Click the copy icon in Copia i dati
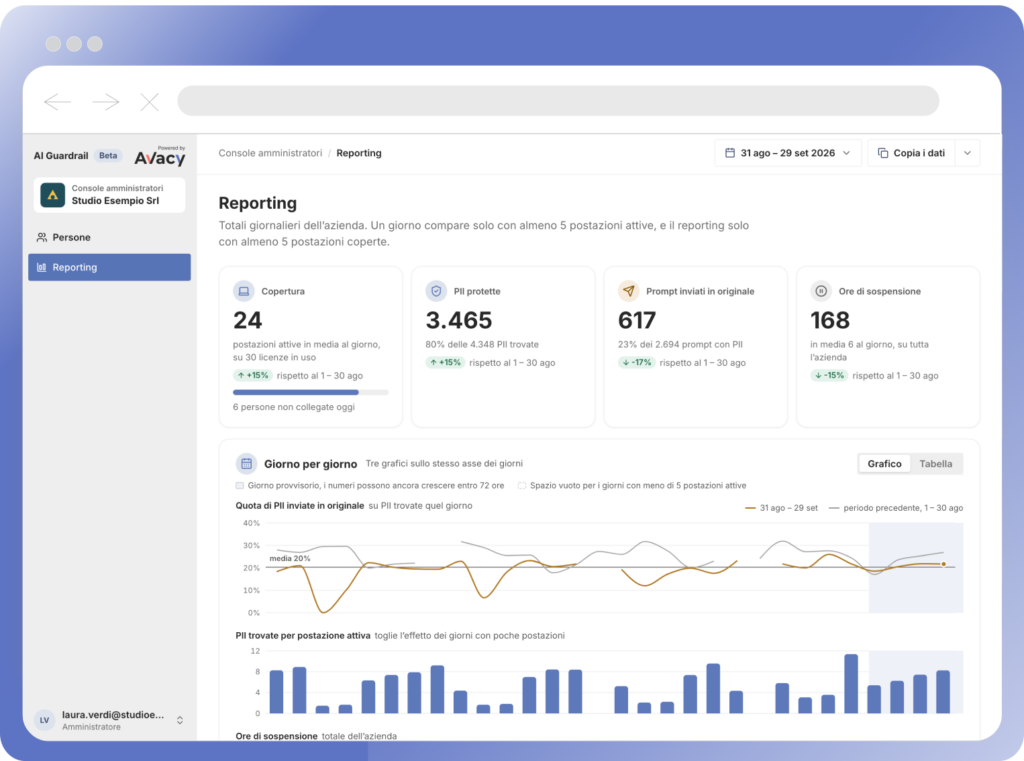Screen dimensions: 1024x761 [883, 153]
